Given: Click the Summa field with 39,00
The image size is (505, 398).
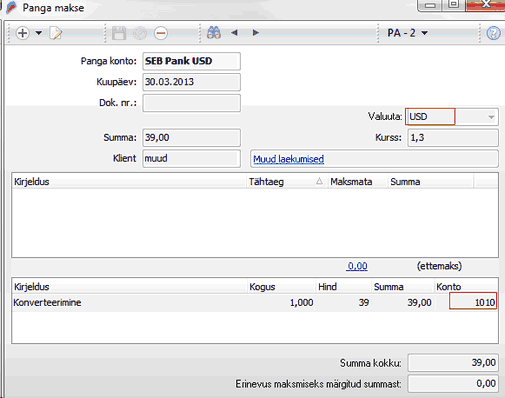Looking at the screenshot, I should tap(192, 138).
